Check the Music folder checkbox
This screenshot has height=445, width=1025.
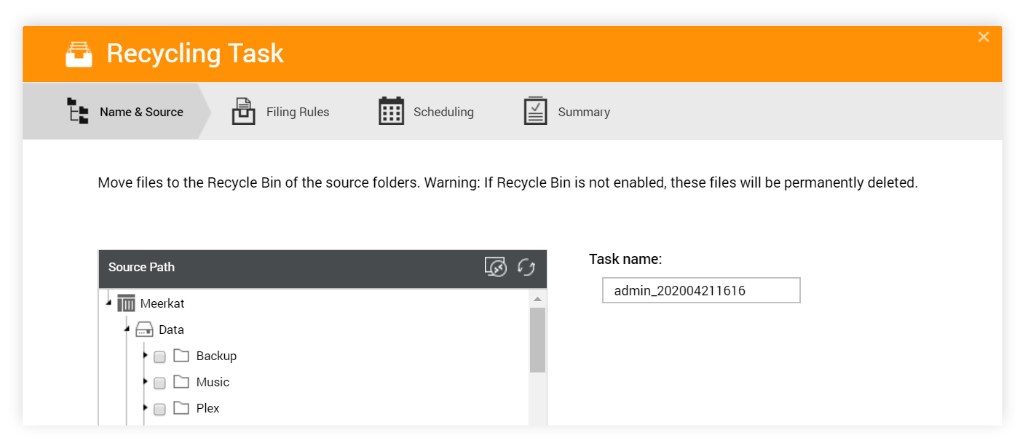160,383
